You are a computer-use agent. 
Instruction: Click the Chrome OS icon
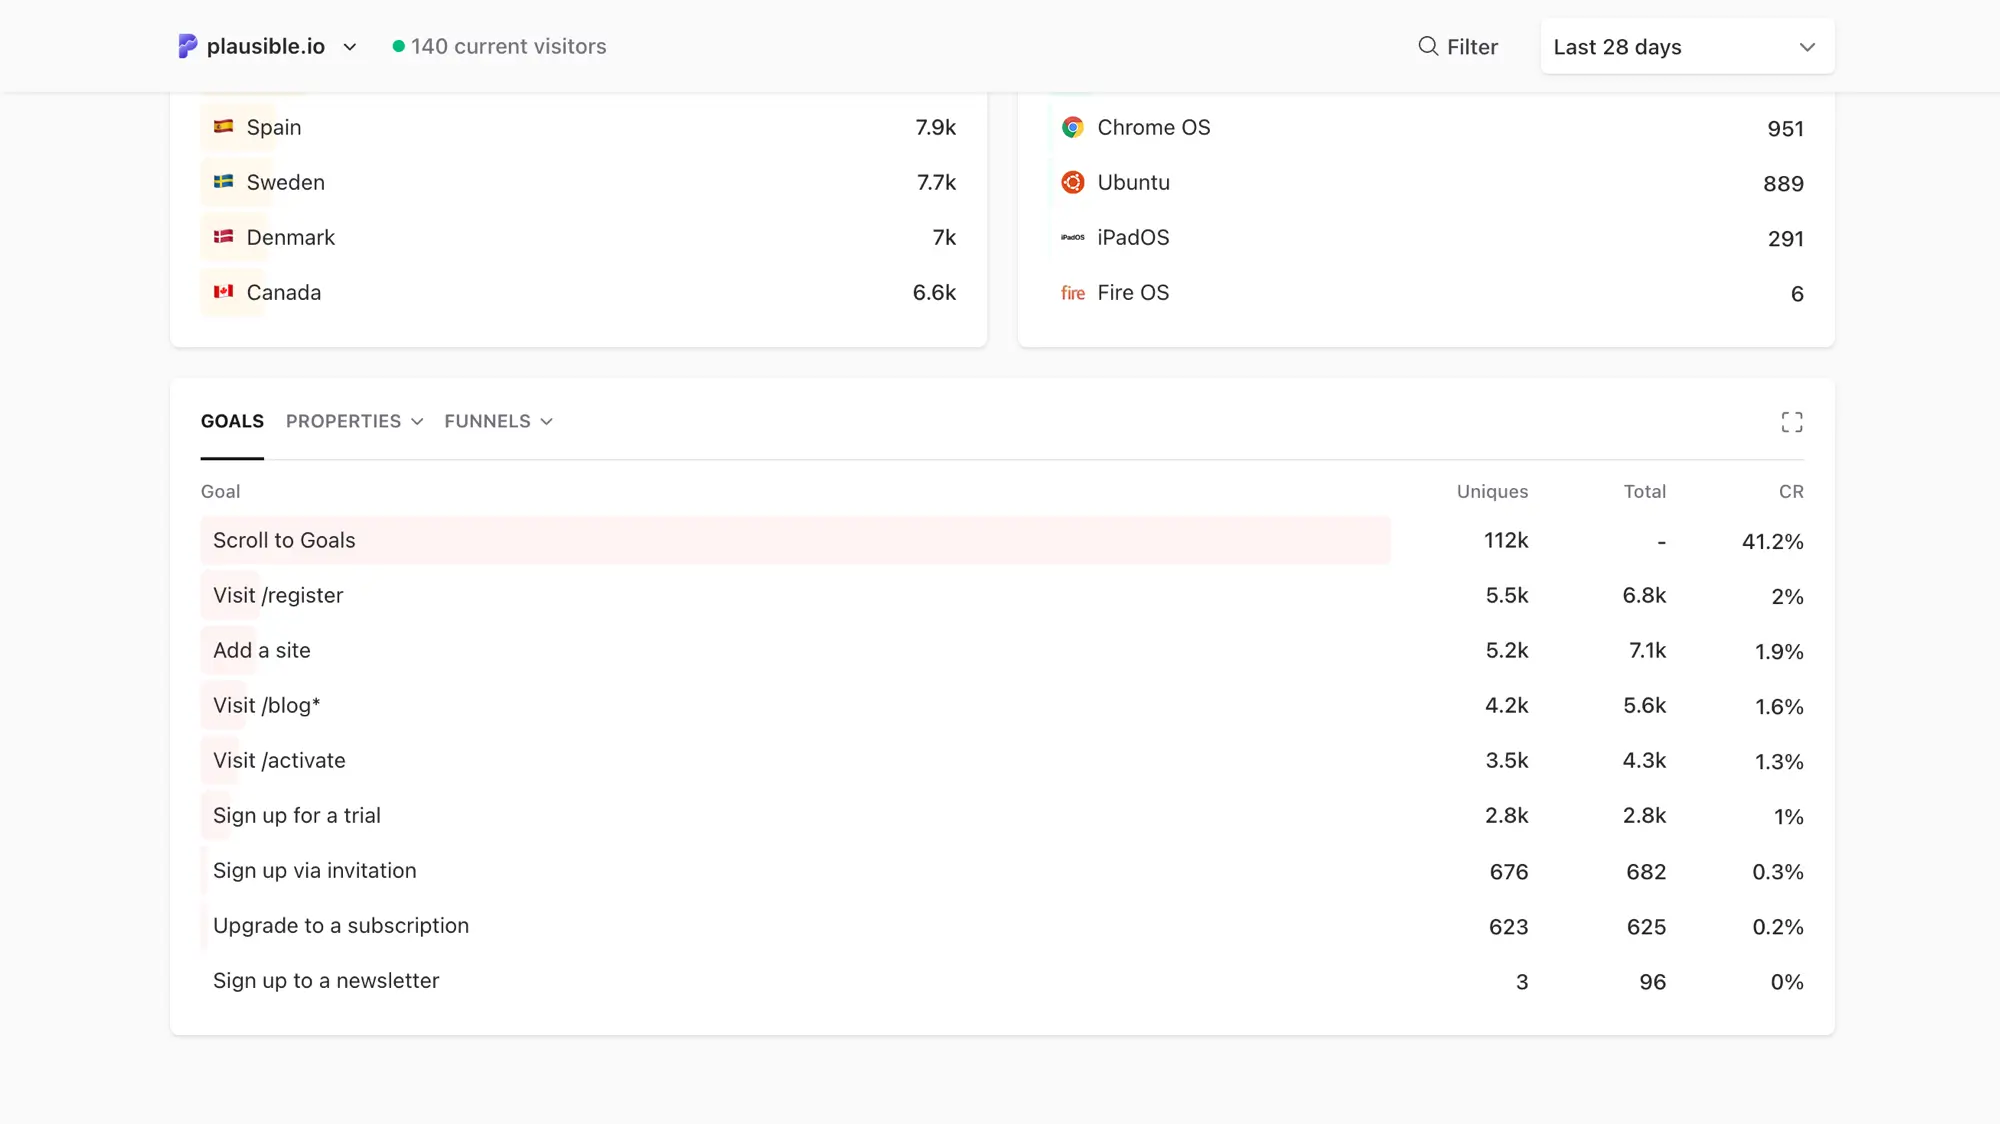point(1072,127)
